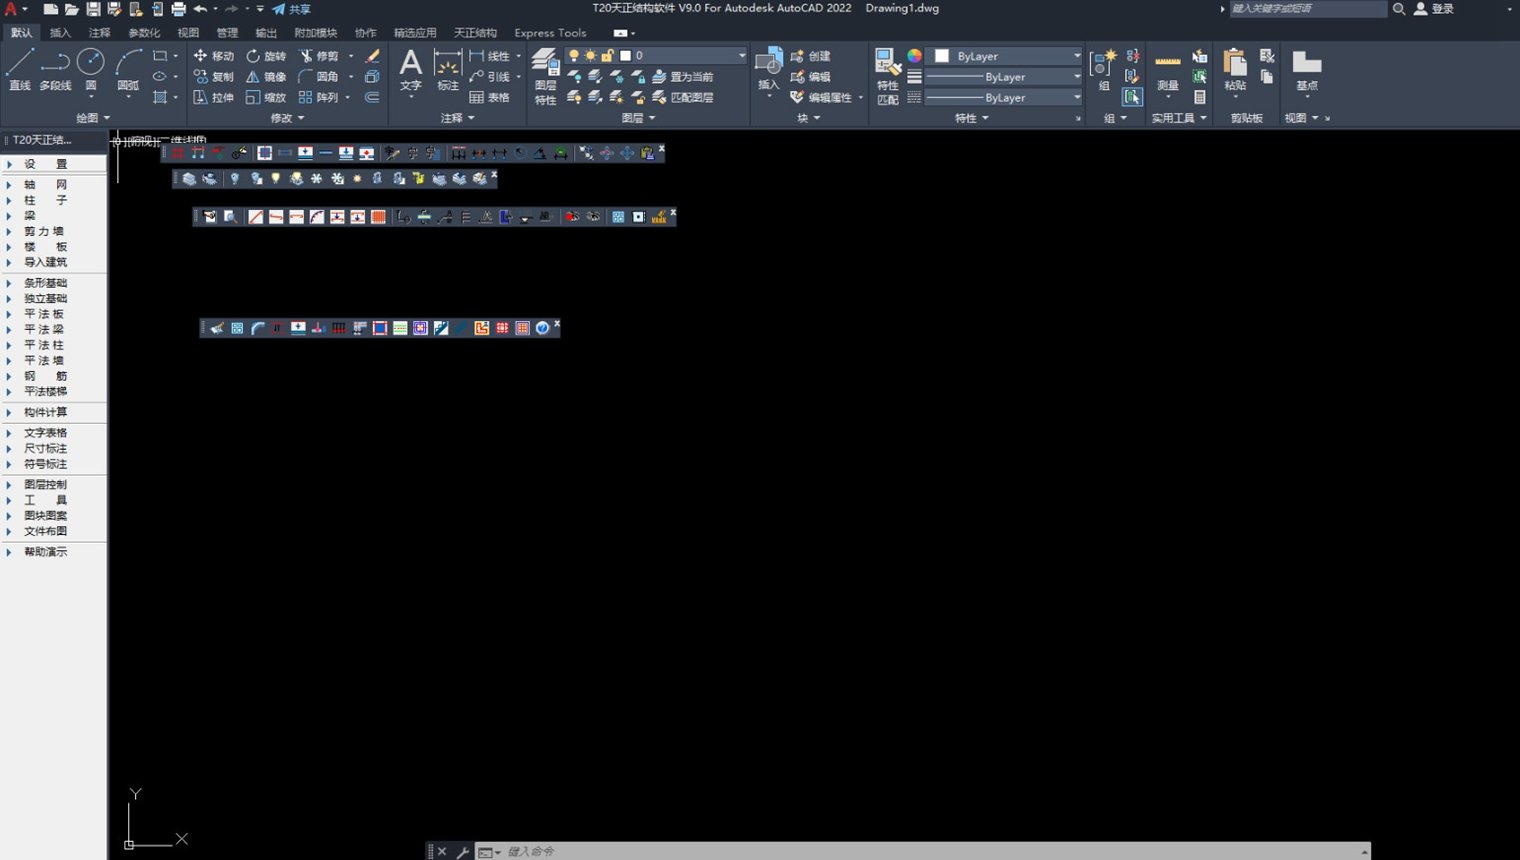Open the 图层特性 layer properties manager

click(545, 76)
